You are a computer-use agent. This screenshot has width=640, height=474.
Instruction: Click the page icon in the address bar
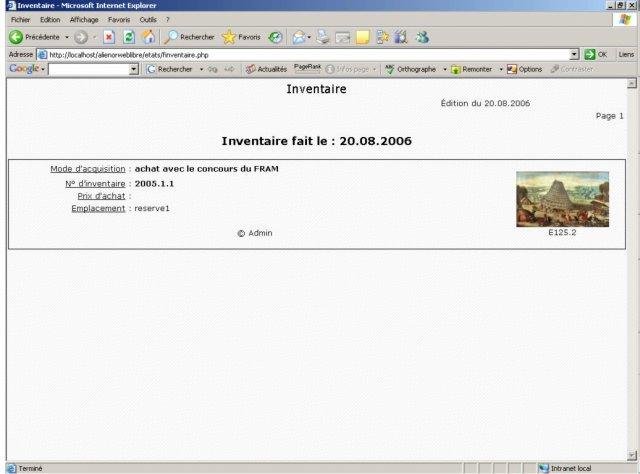pos(42,54)
